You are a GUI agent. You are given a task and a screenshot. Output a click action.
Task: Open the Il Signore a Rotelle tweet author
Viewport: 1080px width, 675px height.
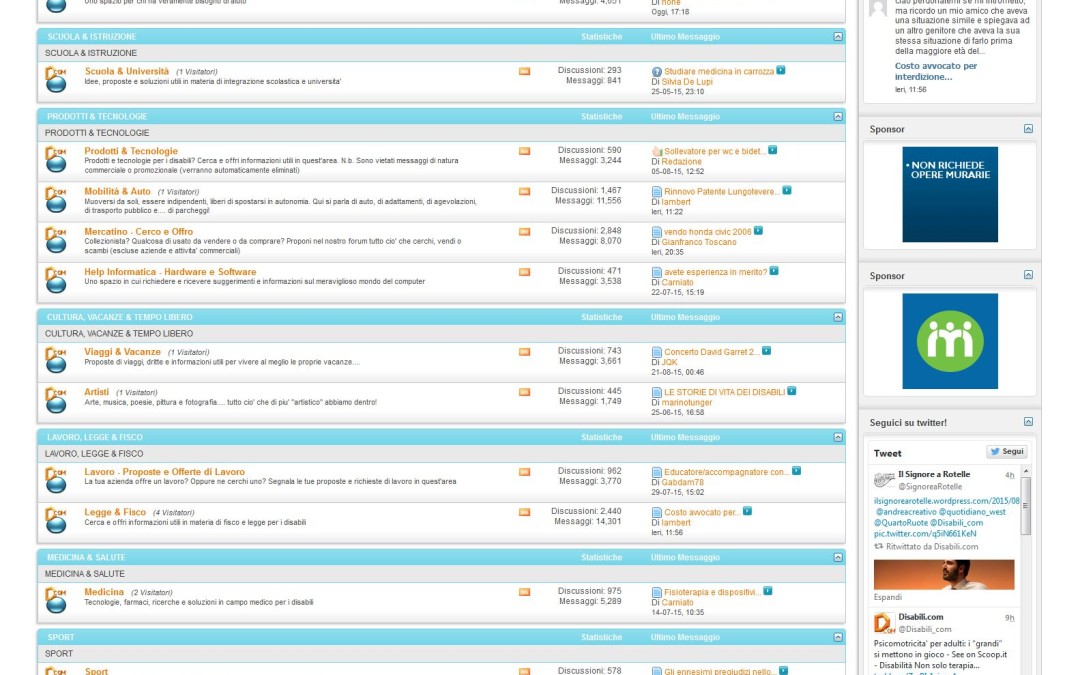coord(934,474)
